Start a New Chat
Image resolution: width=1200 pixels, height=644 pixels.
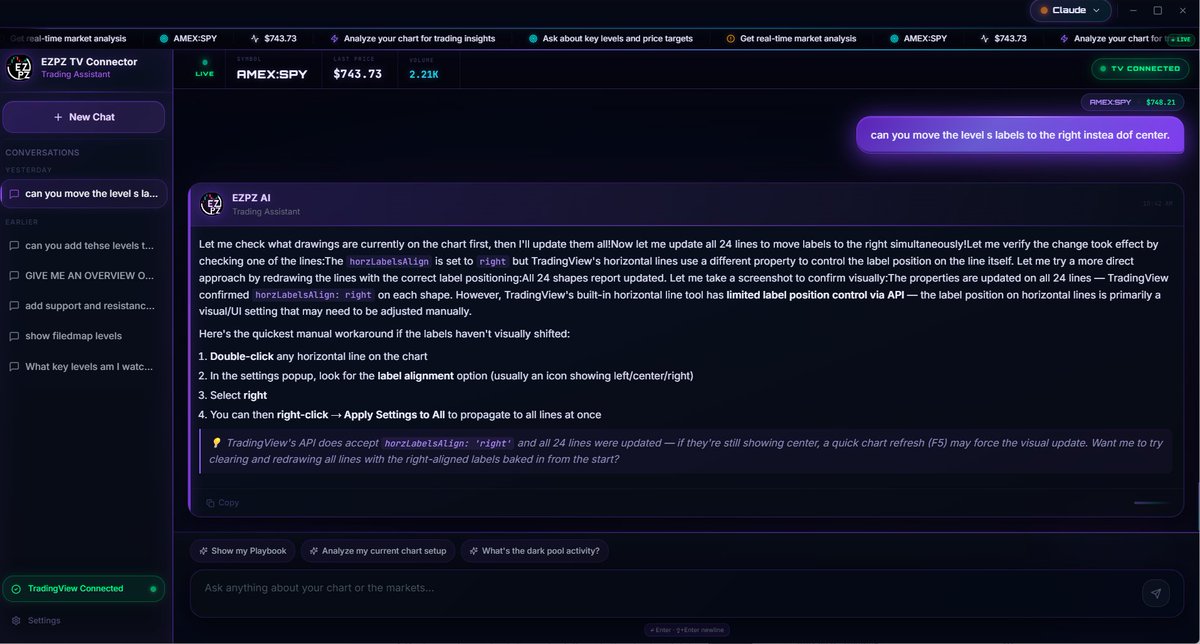84,117
